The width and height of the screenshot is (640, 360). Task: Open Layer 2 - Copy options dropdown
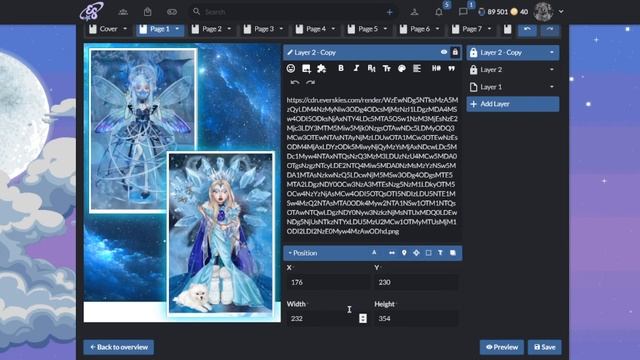[x=551, y=52]
